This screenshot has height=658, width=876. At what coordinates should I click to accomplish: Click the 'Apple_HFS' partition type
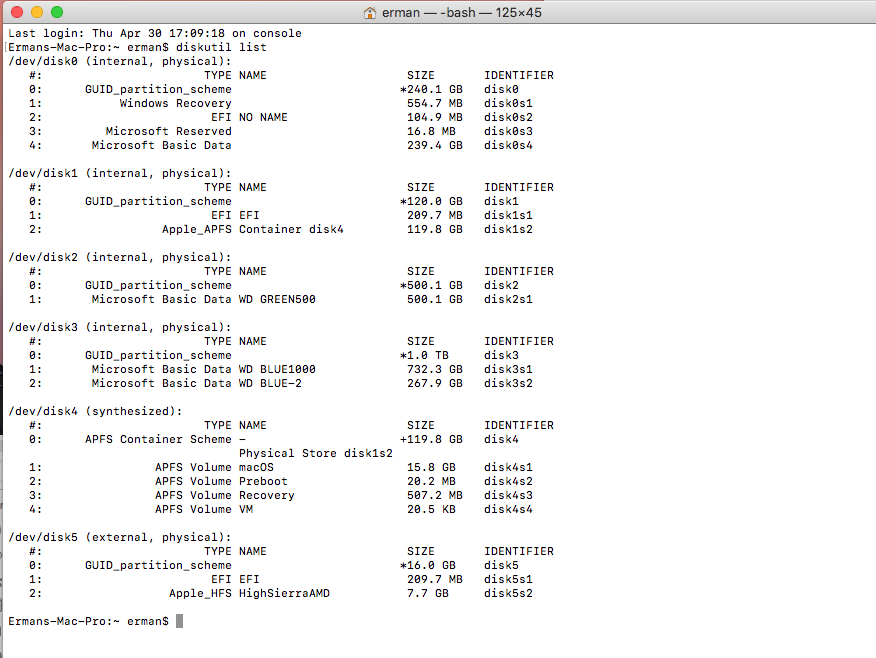tap(201, 593)
